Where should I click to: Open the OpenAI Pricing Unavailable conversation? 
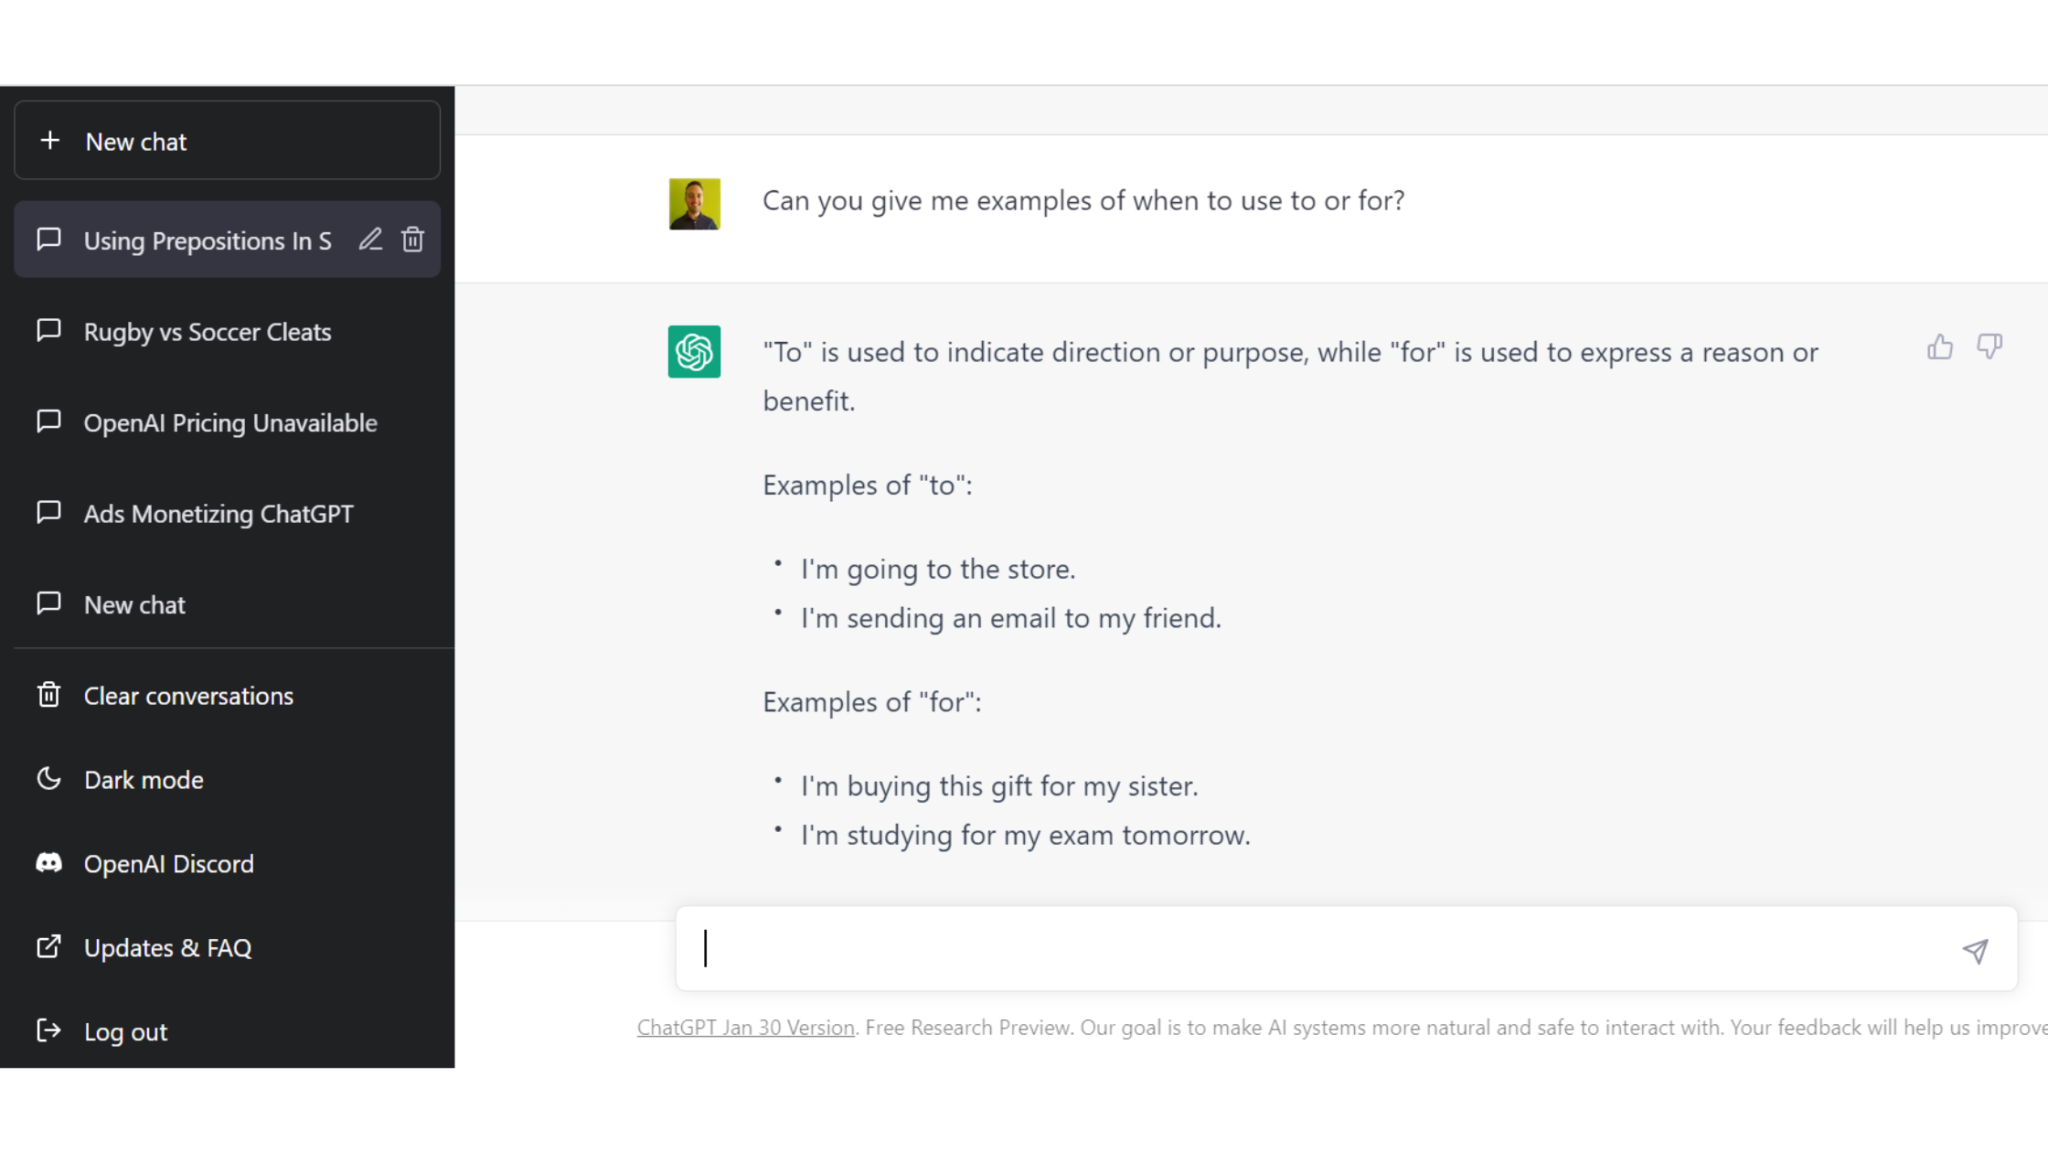tap(230, 423)
